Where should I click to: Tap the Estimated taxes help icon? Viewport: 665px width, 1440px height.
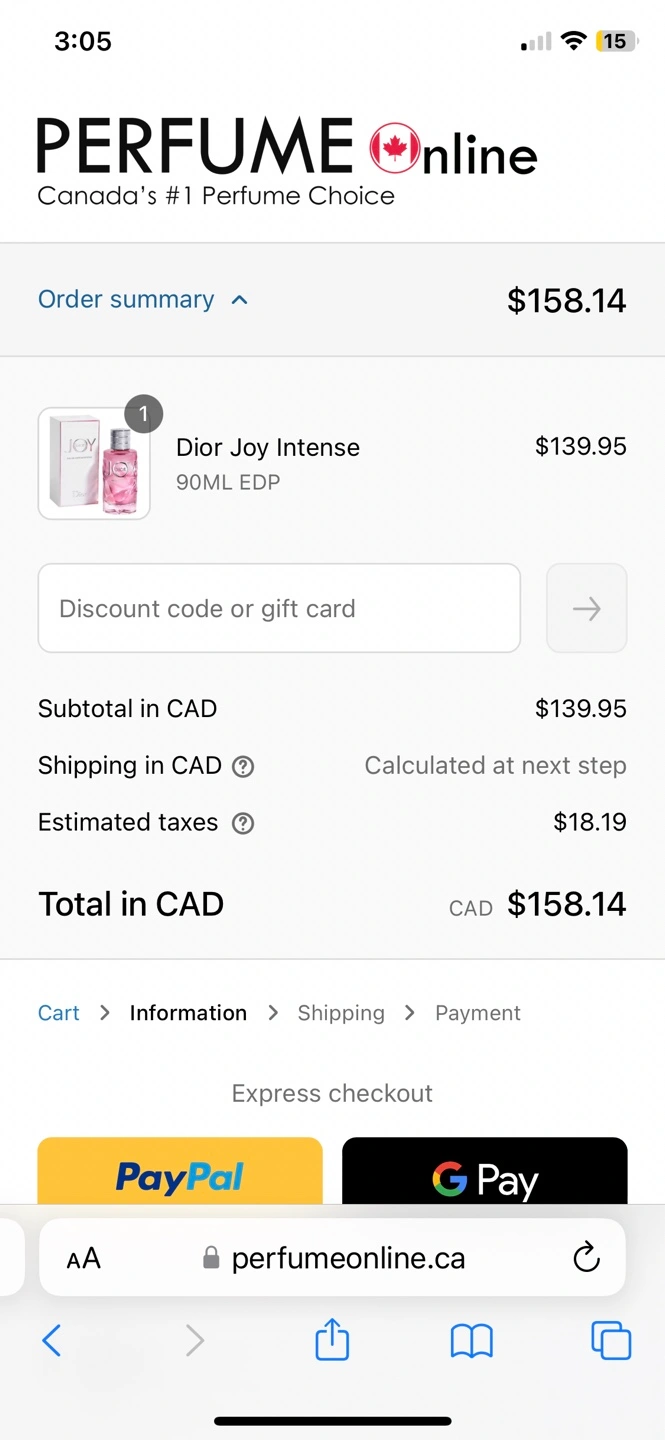[x=243, y=824]
